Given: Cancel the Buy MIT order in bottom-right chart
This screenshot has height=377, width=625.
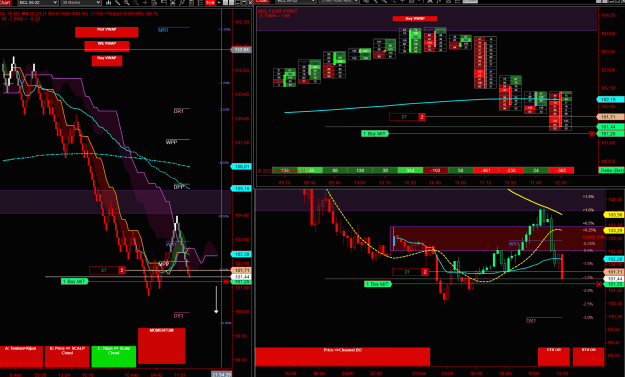Looking at the screenshot, I should coord(599,284).
